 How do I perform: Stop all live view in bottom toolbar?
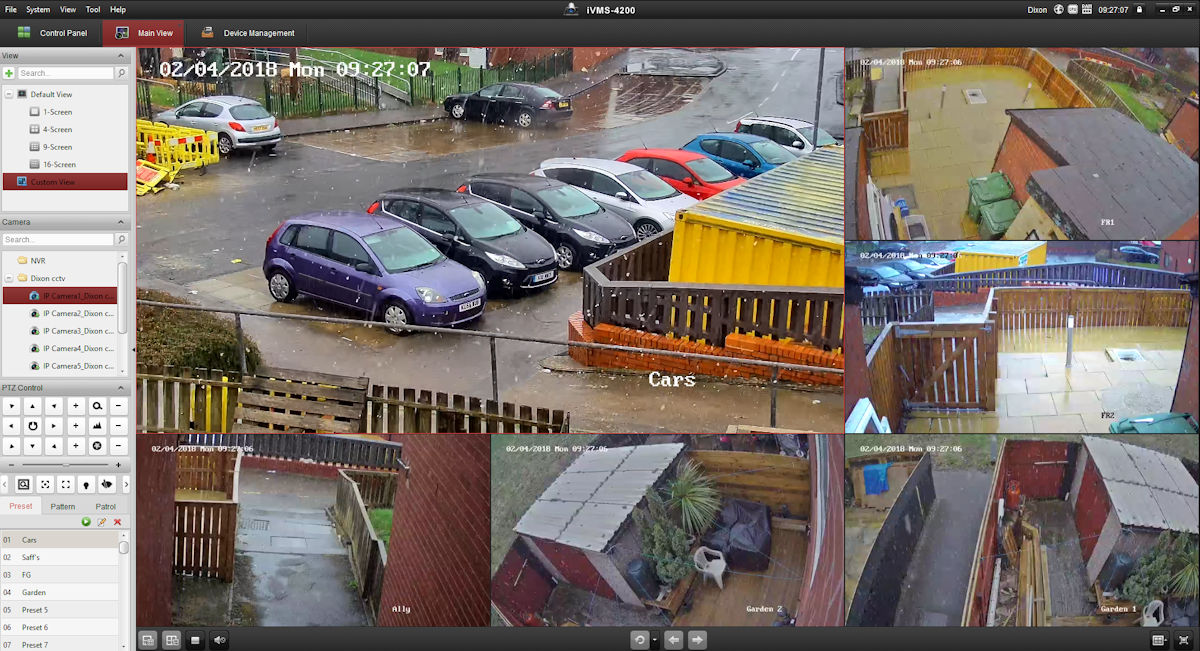(x=196, y=640)
